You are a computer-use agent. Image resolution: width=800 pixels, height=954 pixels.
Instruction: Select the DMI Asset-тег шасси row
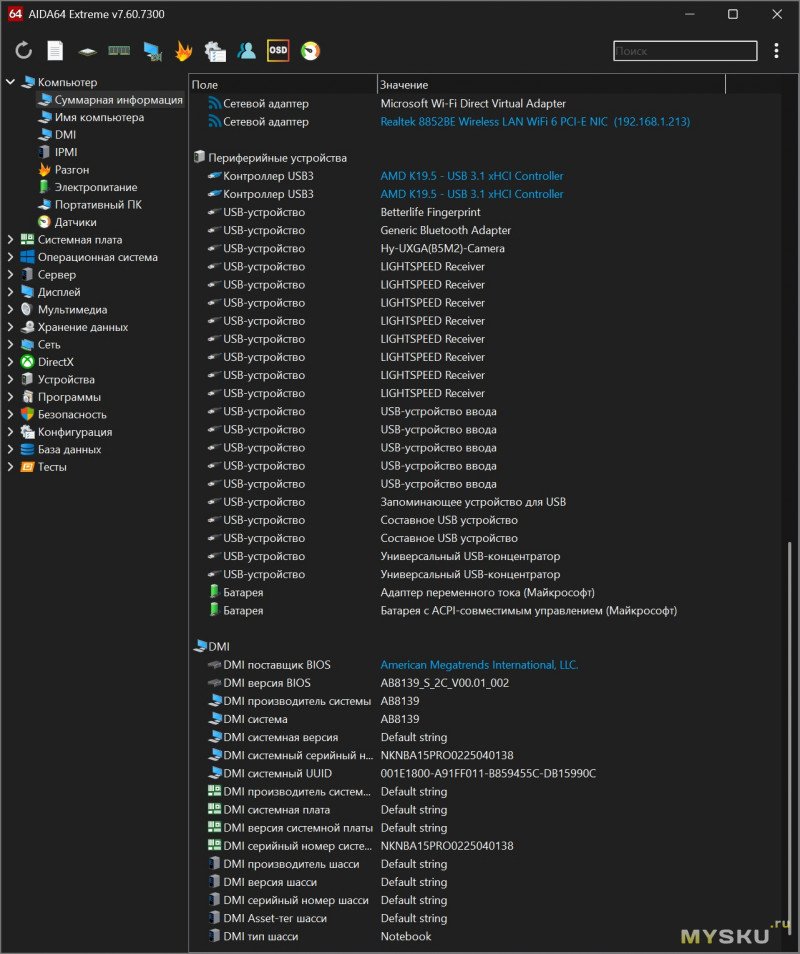(485, 918)
